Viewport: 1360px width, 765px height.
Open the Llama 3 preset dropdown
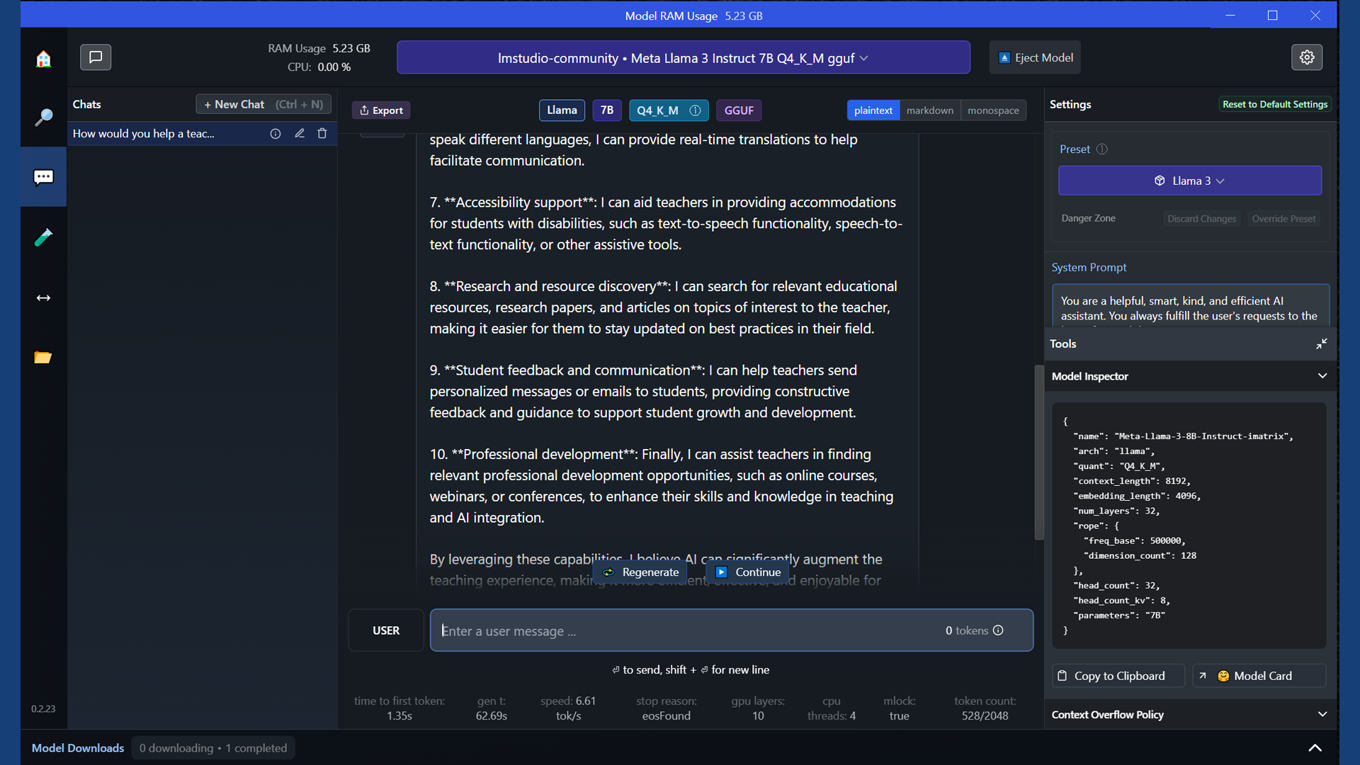point(1189,181)
